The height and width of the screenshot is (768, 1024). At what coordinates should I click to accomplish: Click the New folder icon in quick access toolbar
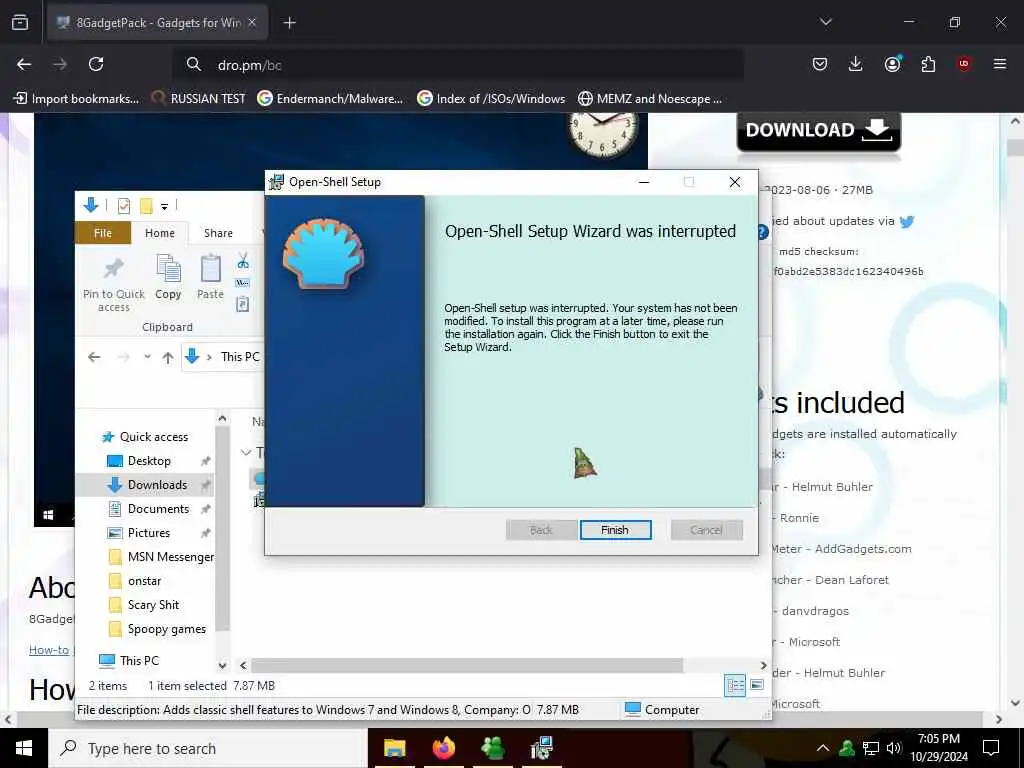146,206
